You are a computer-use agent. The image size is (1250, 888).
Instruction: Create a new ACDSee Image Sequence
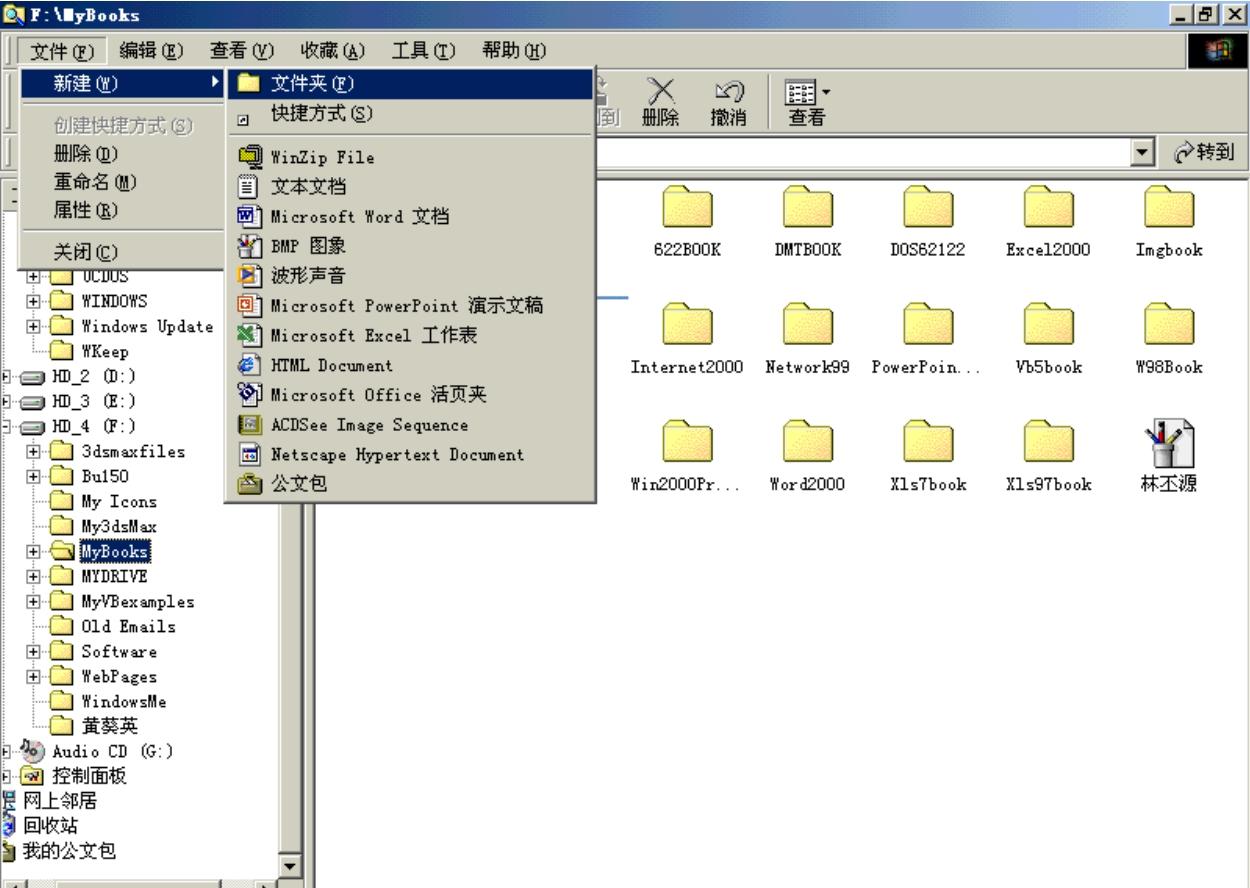click(x=410, y=425)
